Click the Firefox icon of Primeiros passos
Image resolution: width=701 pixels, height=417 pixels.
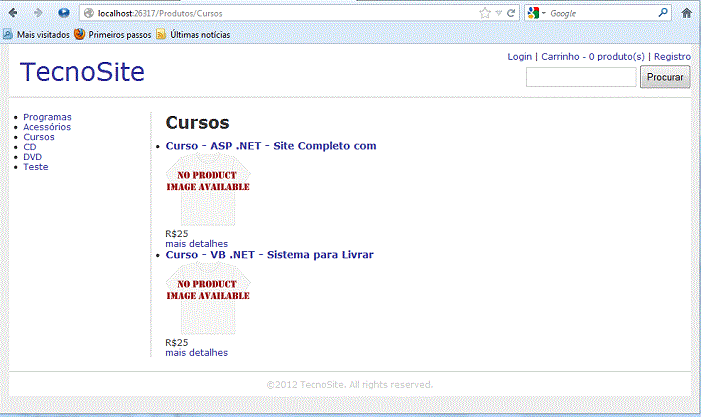pyautogui.click(x=80, y=34)
